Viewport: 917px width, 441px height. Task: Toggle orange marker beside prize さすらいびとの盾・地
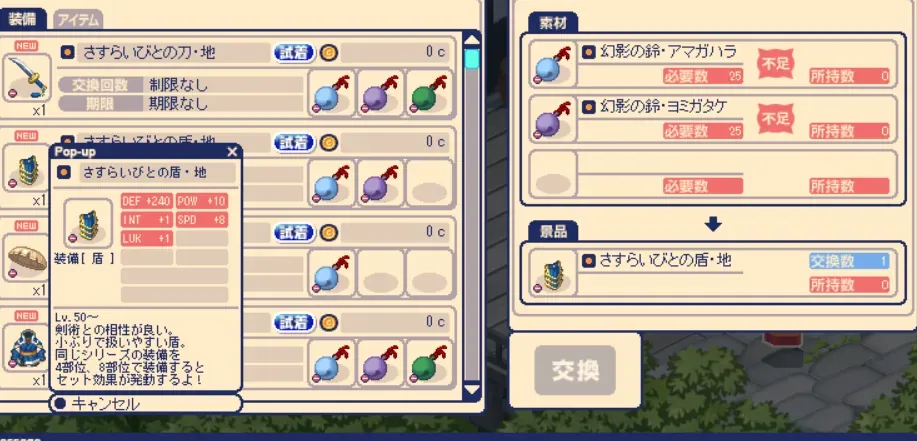[589, 261]
